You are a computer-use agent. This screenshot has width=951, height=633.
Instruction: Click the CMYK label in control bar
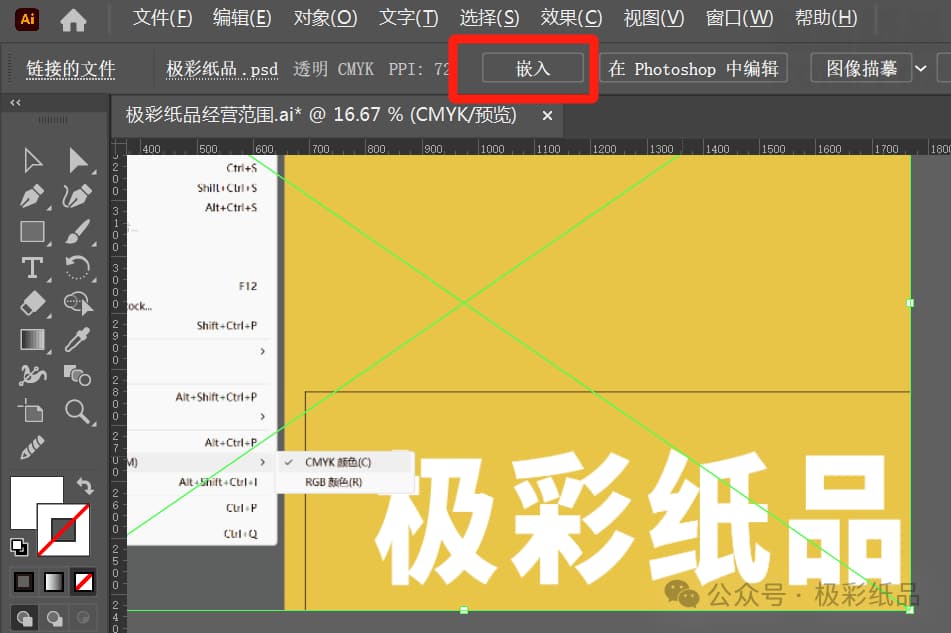355,69
